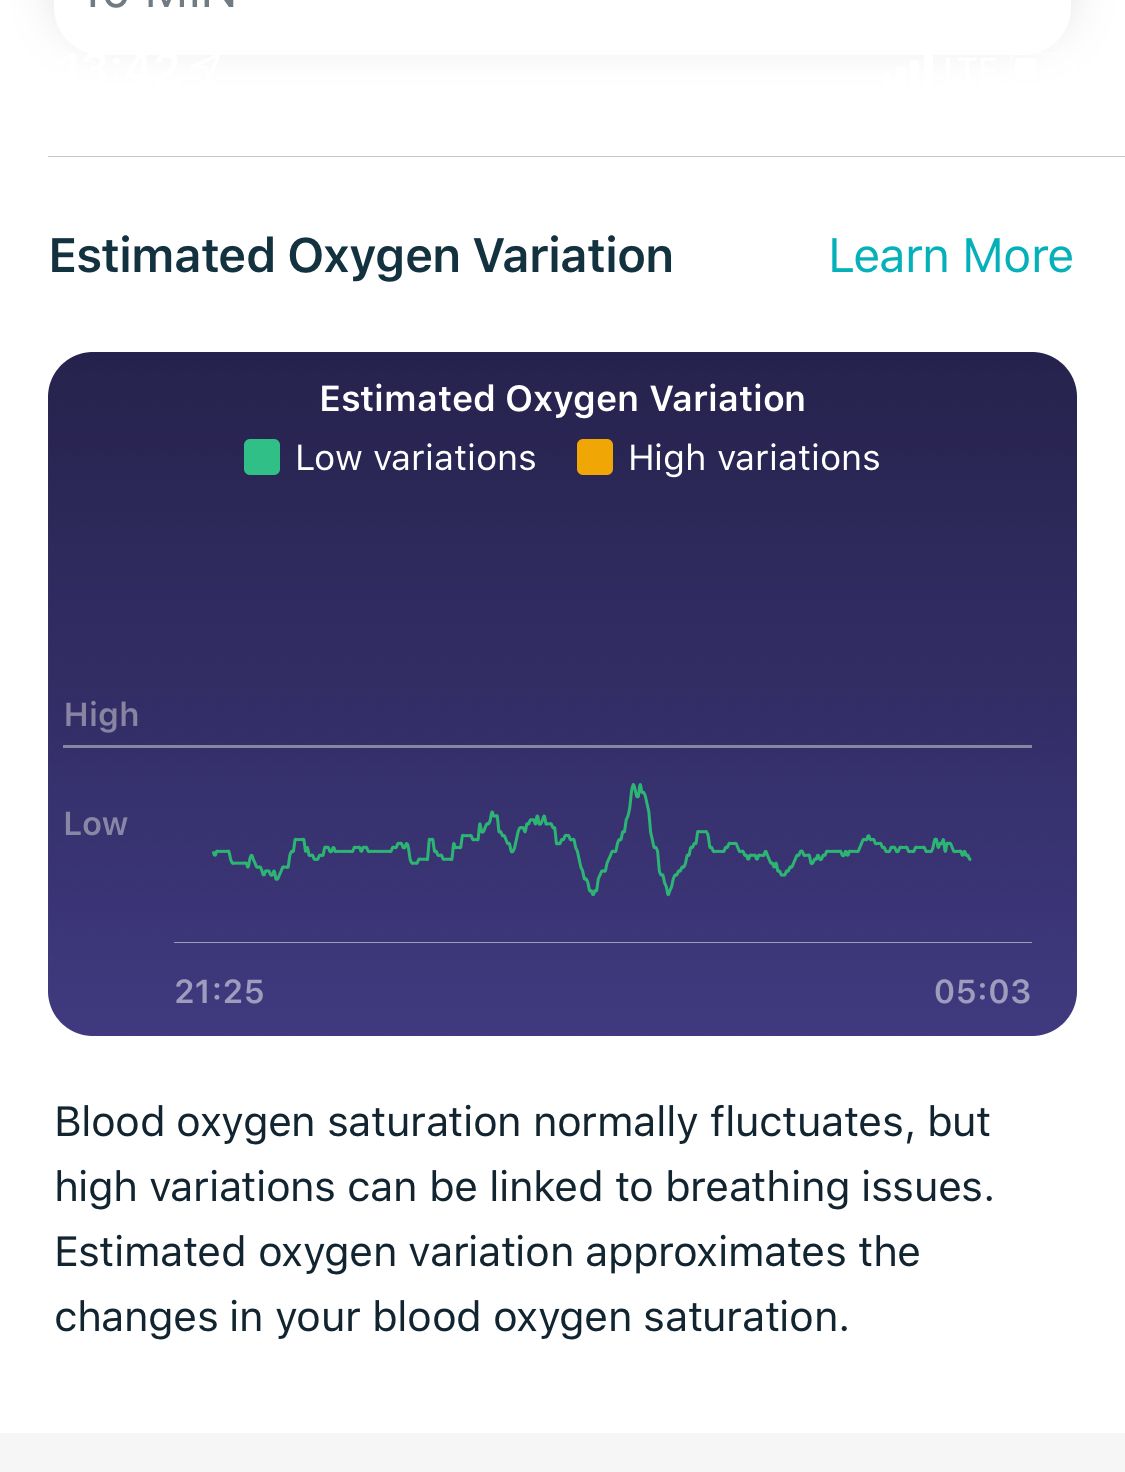Tap the start time 21:25 label
Screen dimensions: 1125x1472
219,991
